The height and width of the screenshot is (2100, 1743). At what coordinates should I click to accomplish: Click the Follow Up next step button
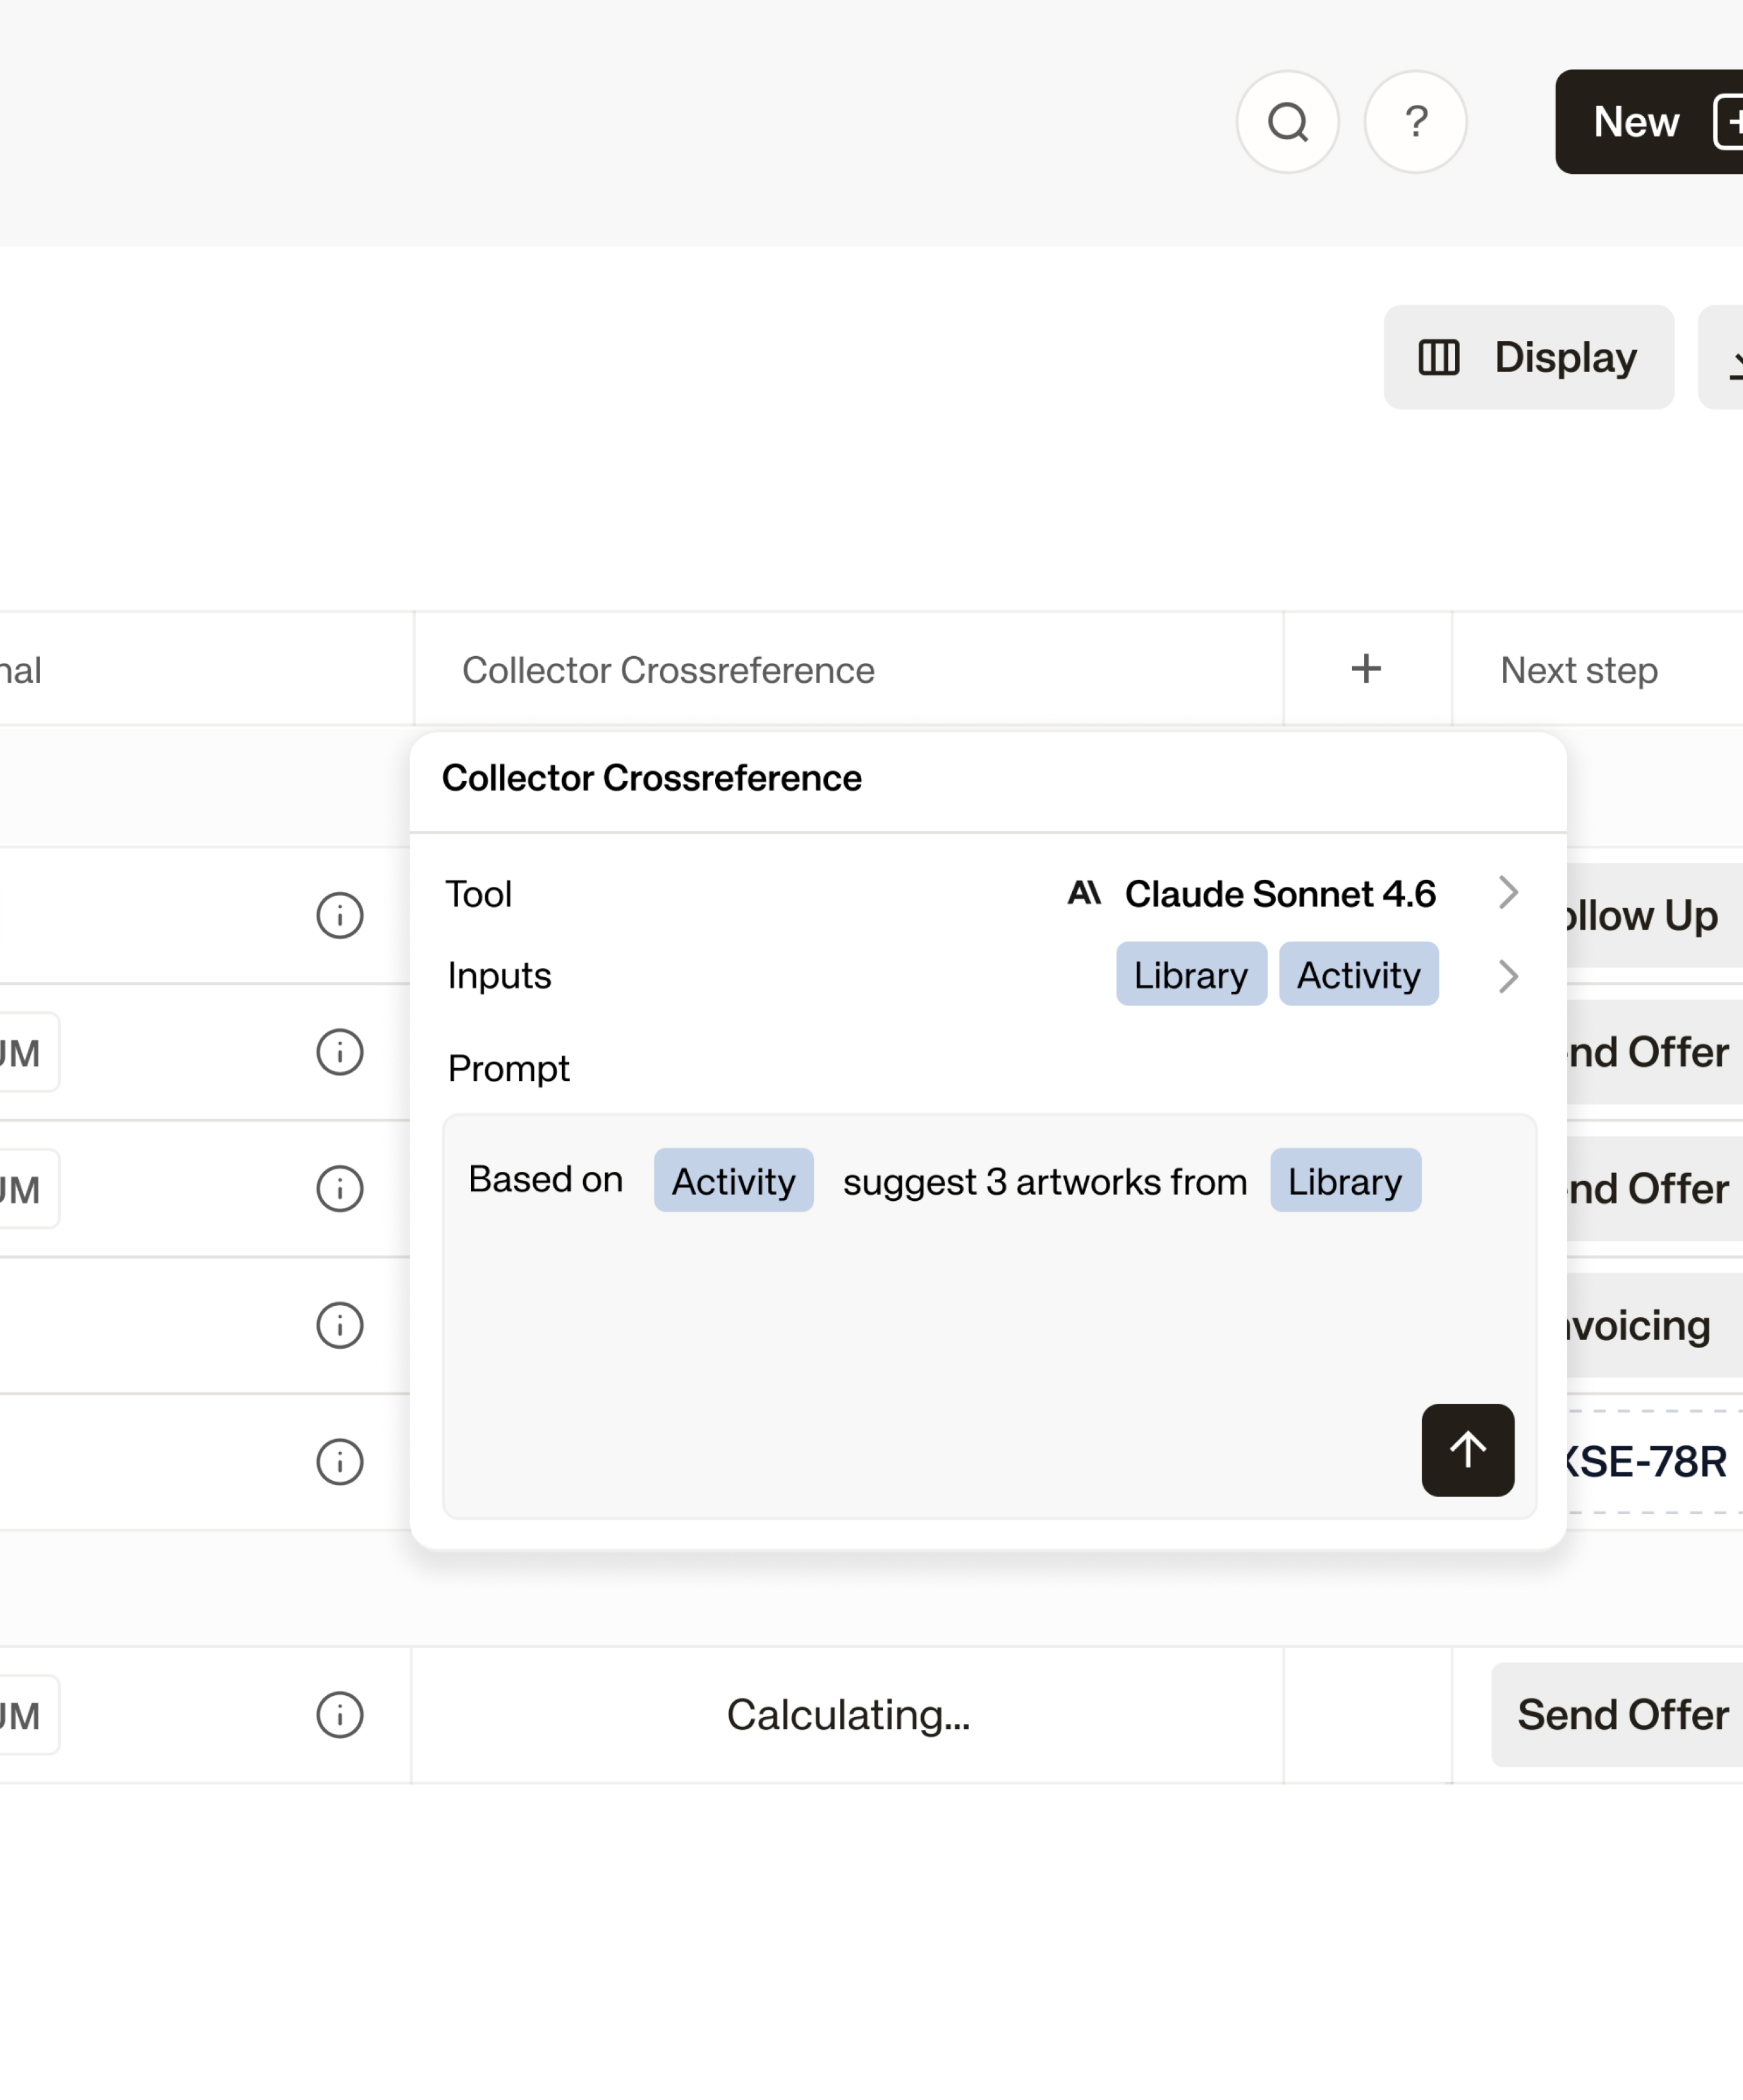click(1655, 915)
